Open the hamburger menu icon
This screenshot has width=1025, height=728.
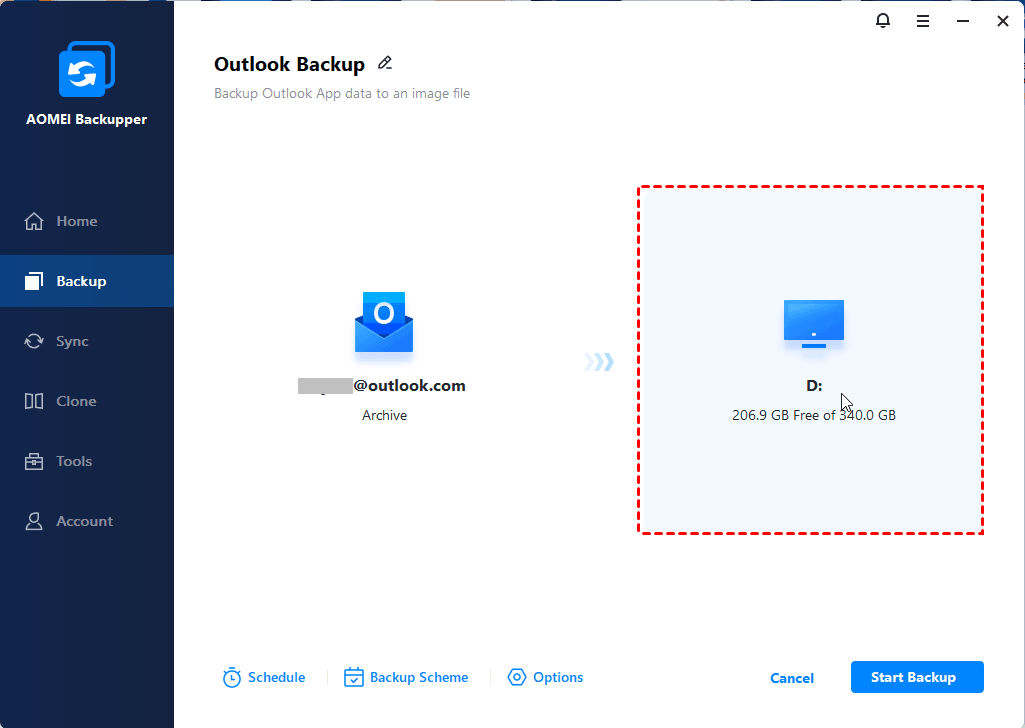pyautogui.click(x=922, y=22)
